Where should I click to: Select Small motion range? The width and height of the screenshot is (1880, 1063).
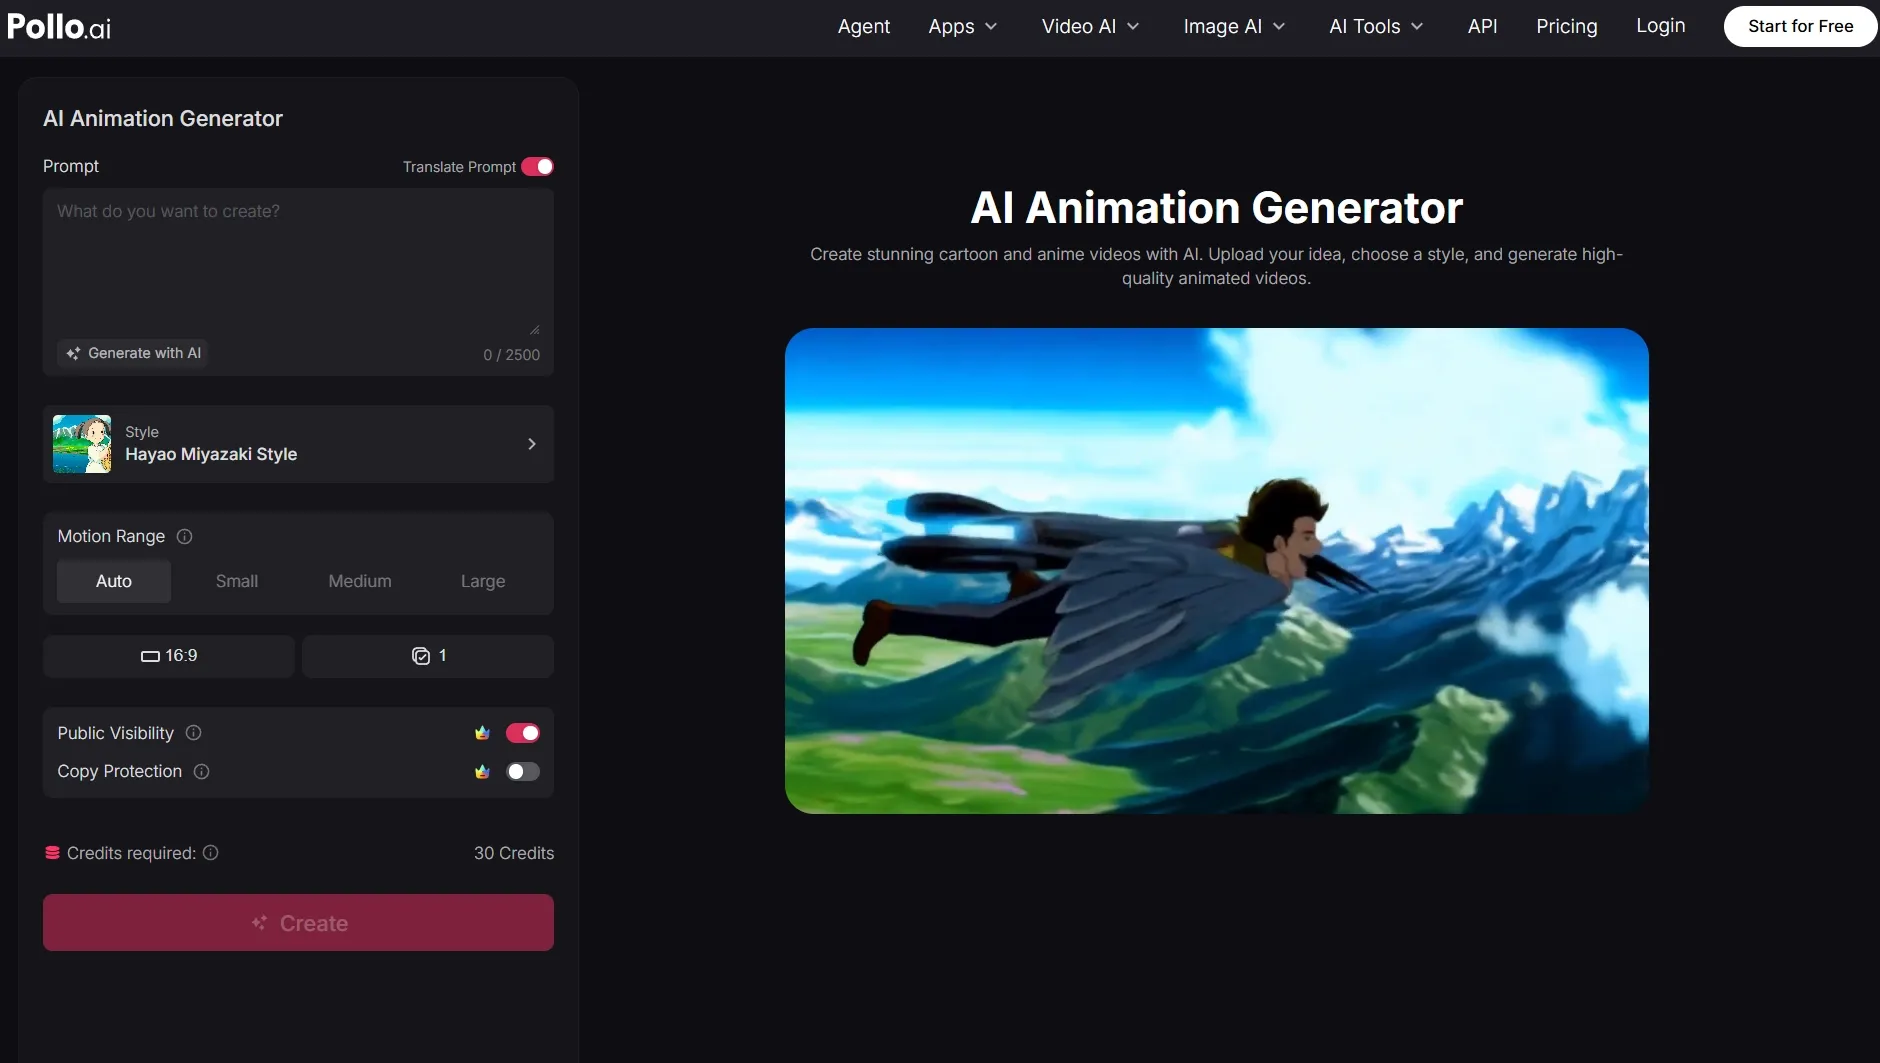click(237, 581)
